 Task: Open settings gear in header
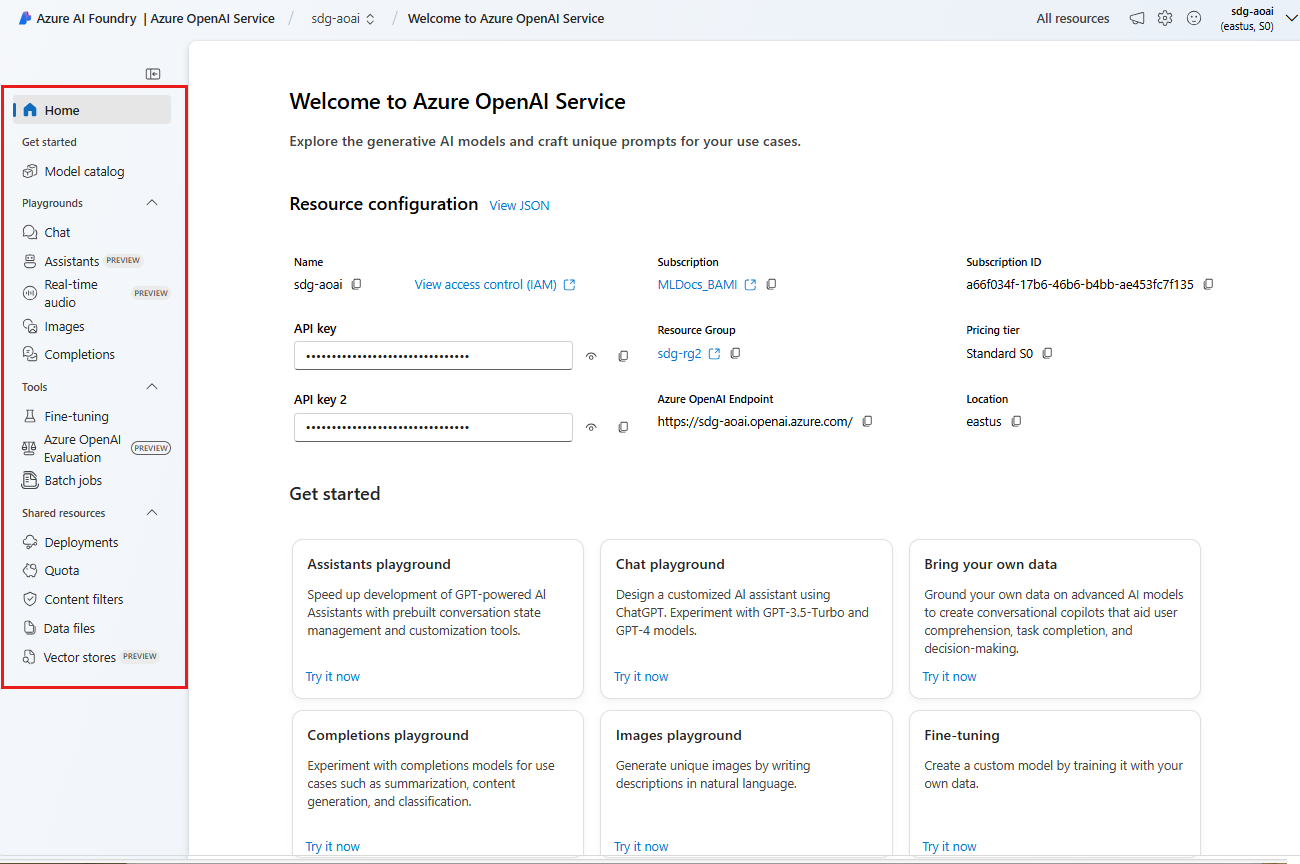(1165, 18)
